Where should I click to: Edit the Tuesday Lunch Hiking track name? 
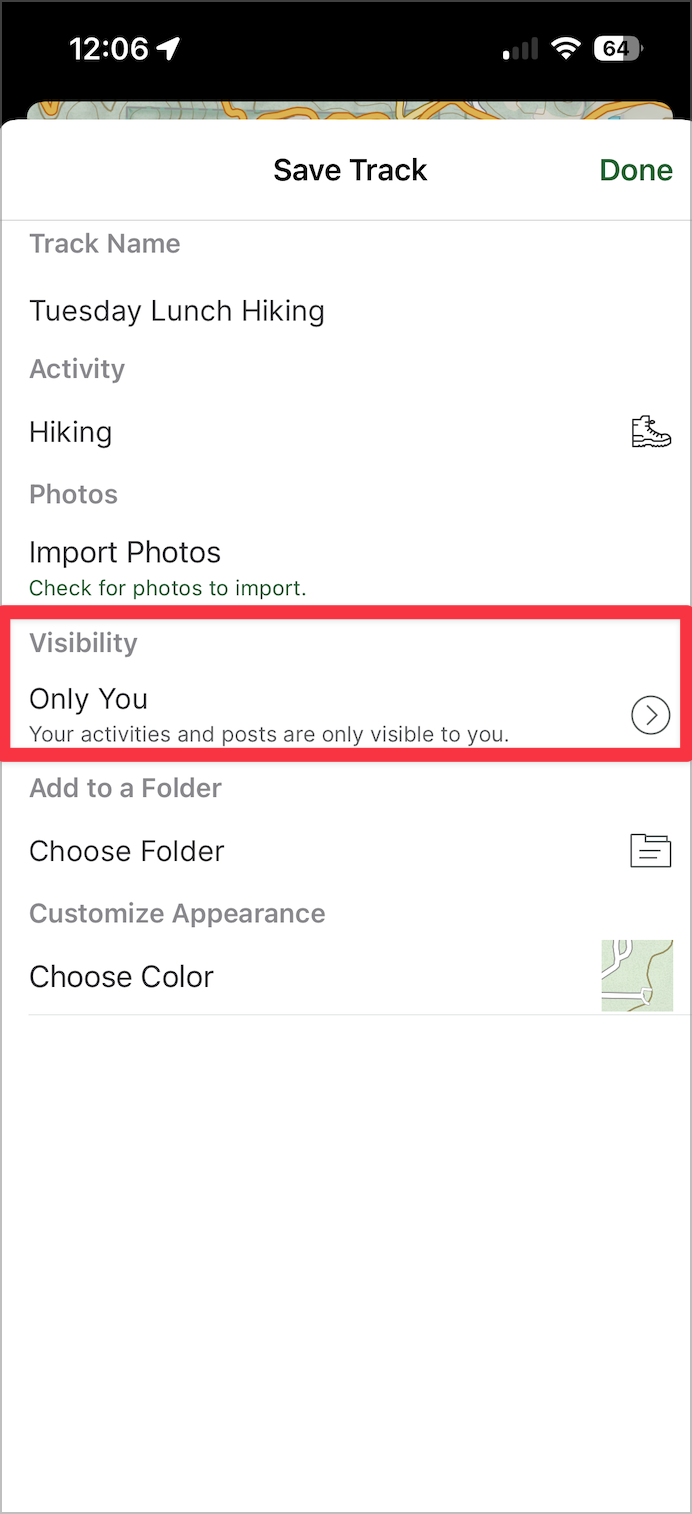(x=346, y=311)
